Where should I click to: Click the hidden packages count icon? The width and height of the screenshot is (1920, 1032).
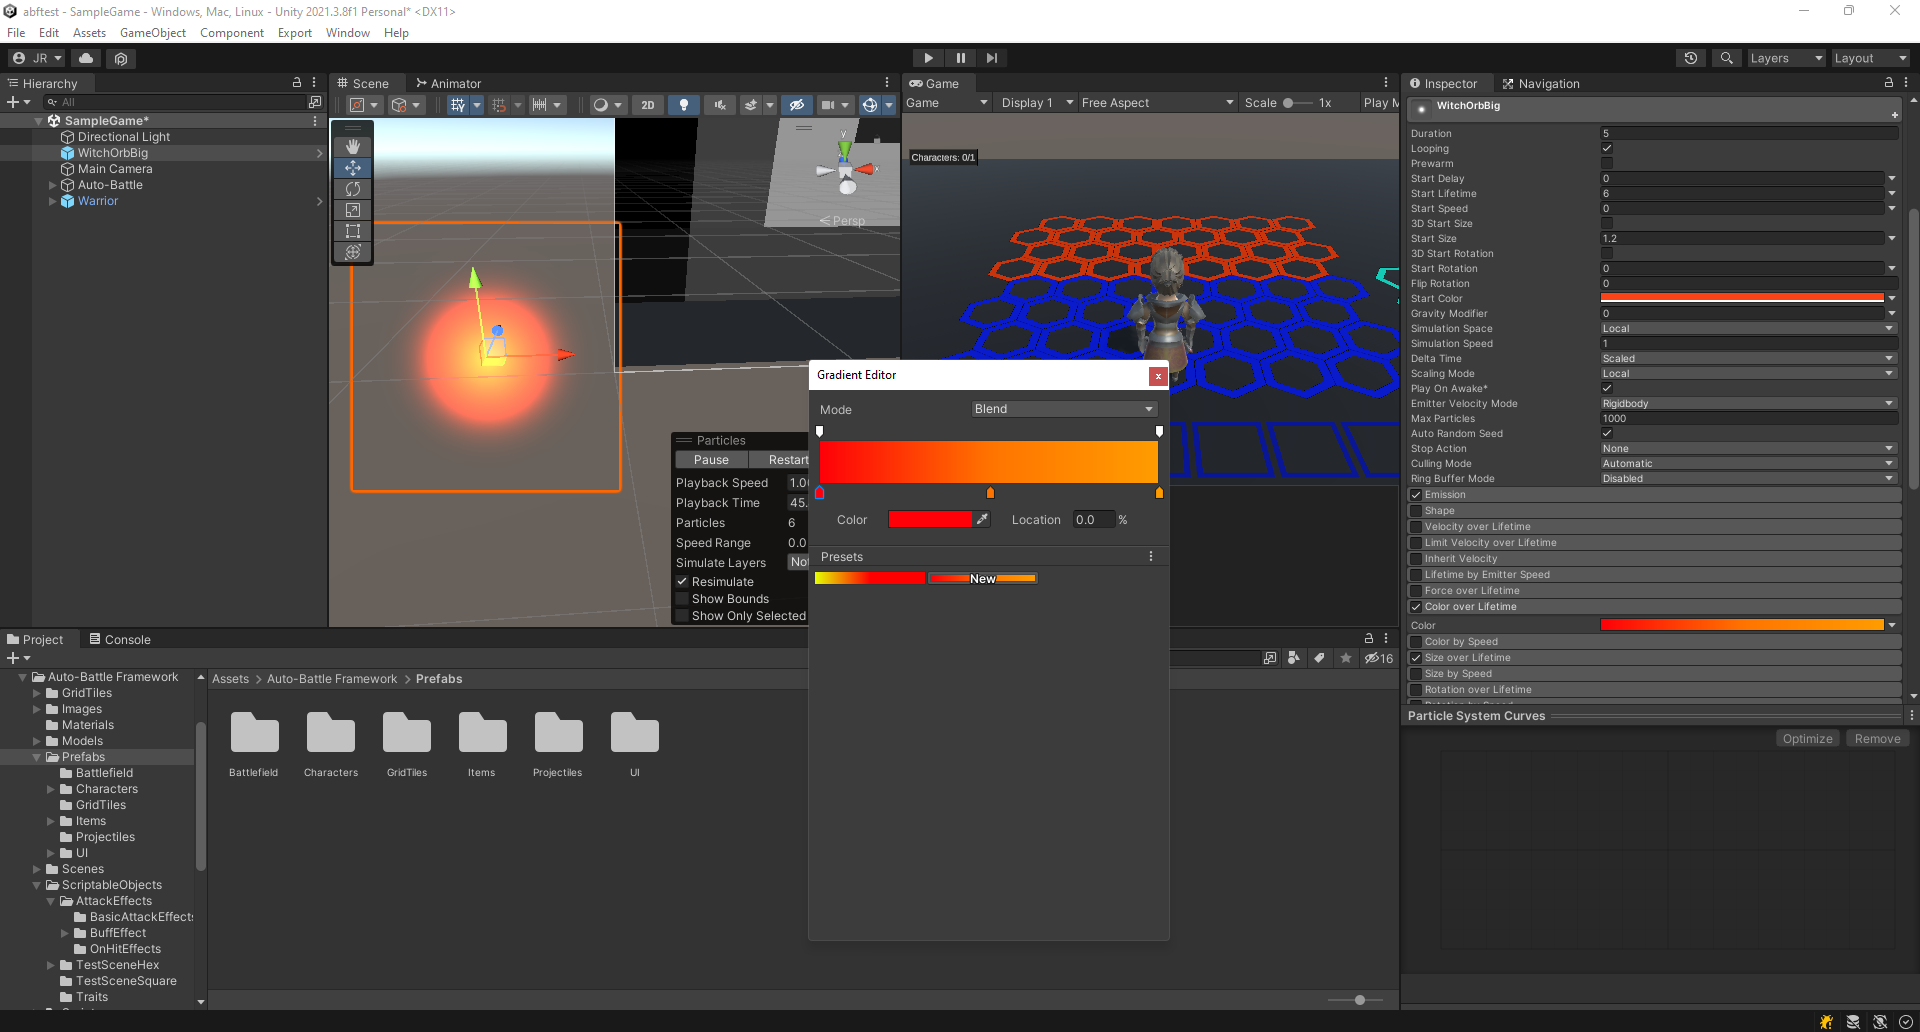(1379, 658)
